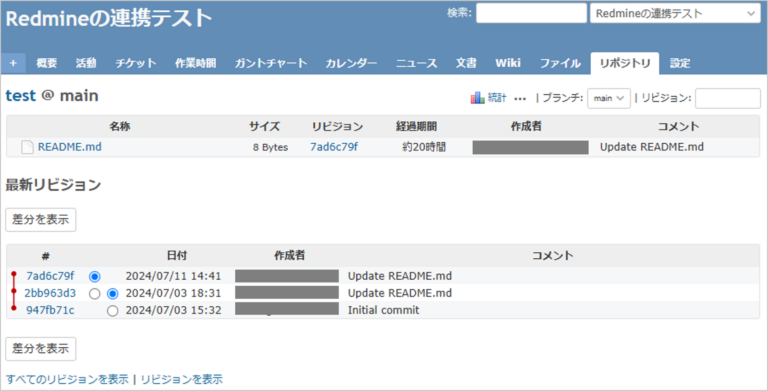Open the three-dots actions menu

(520, 98)
